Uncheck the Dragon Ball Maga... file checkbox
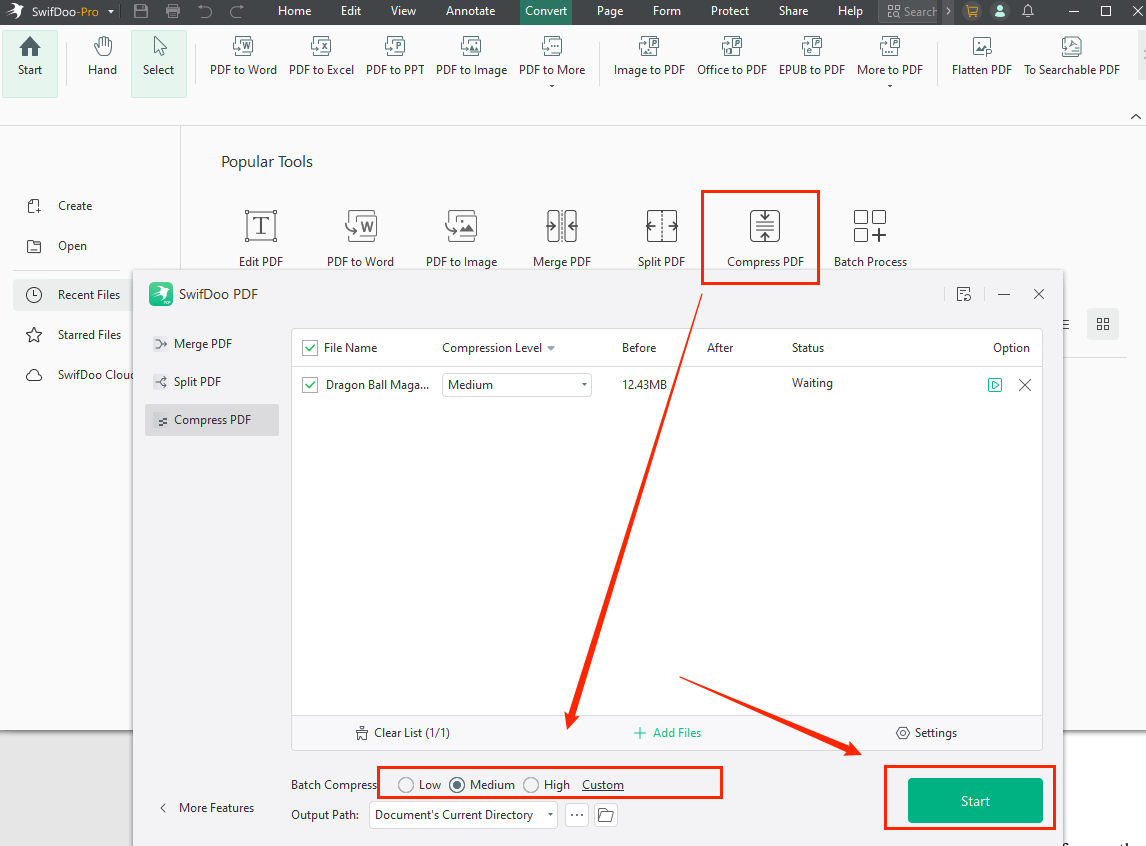The image size is (1146, 846). [310, 385]
